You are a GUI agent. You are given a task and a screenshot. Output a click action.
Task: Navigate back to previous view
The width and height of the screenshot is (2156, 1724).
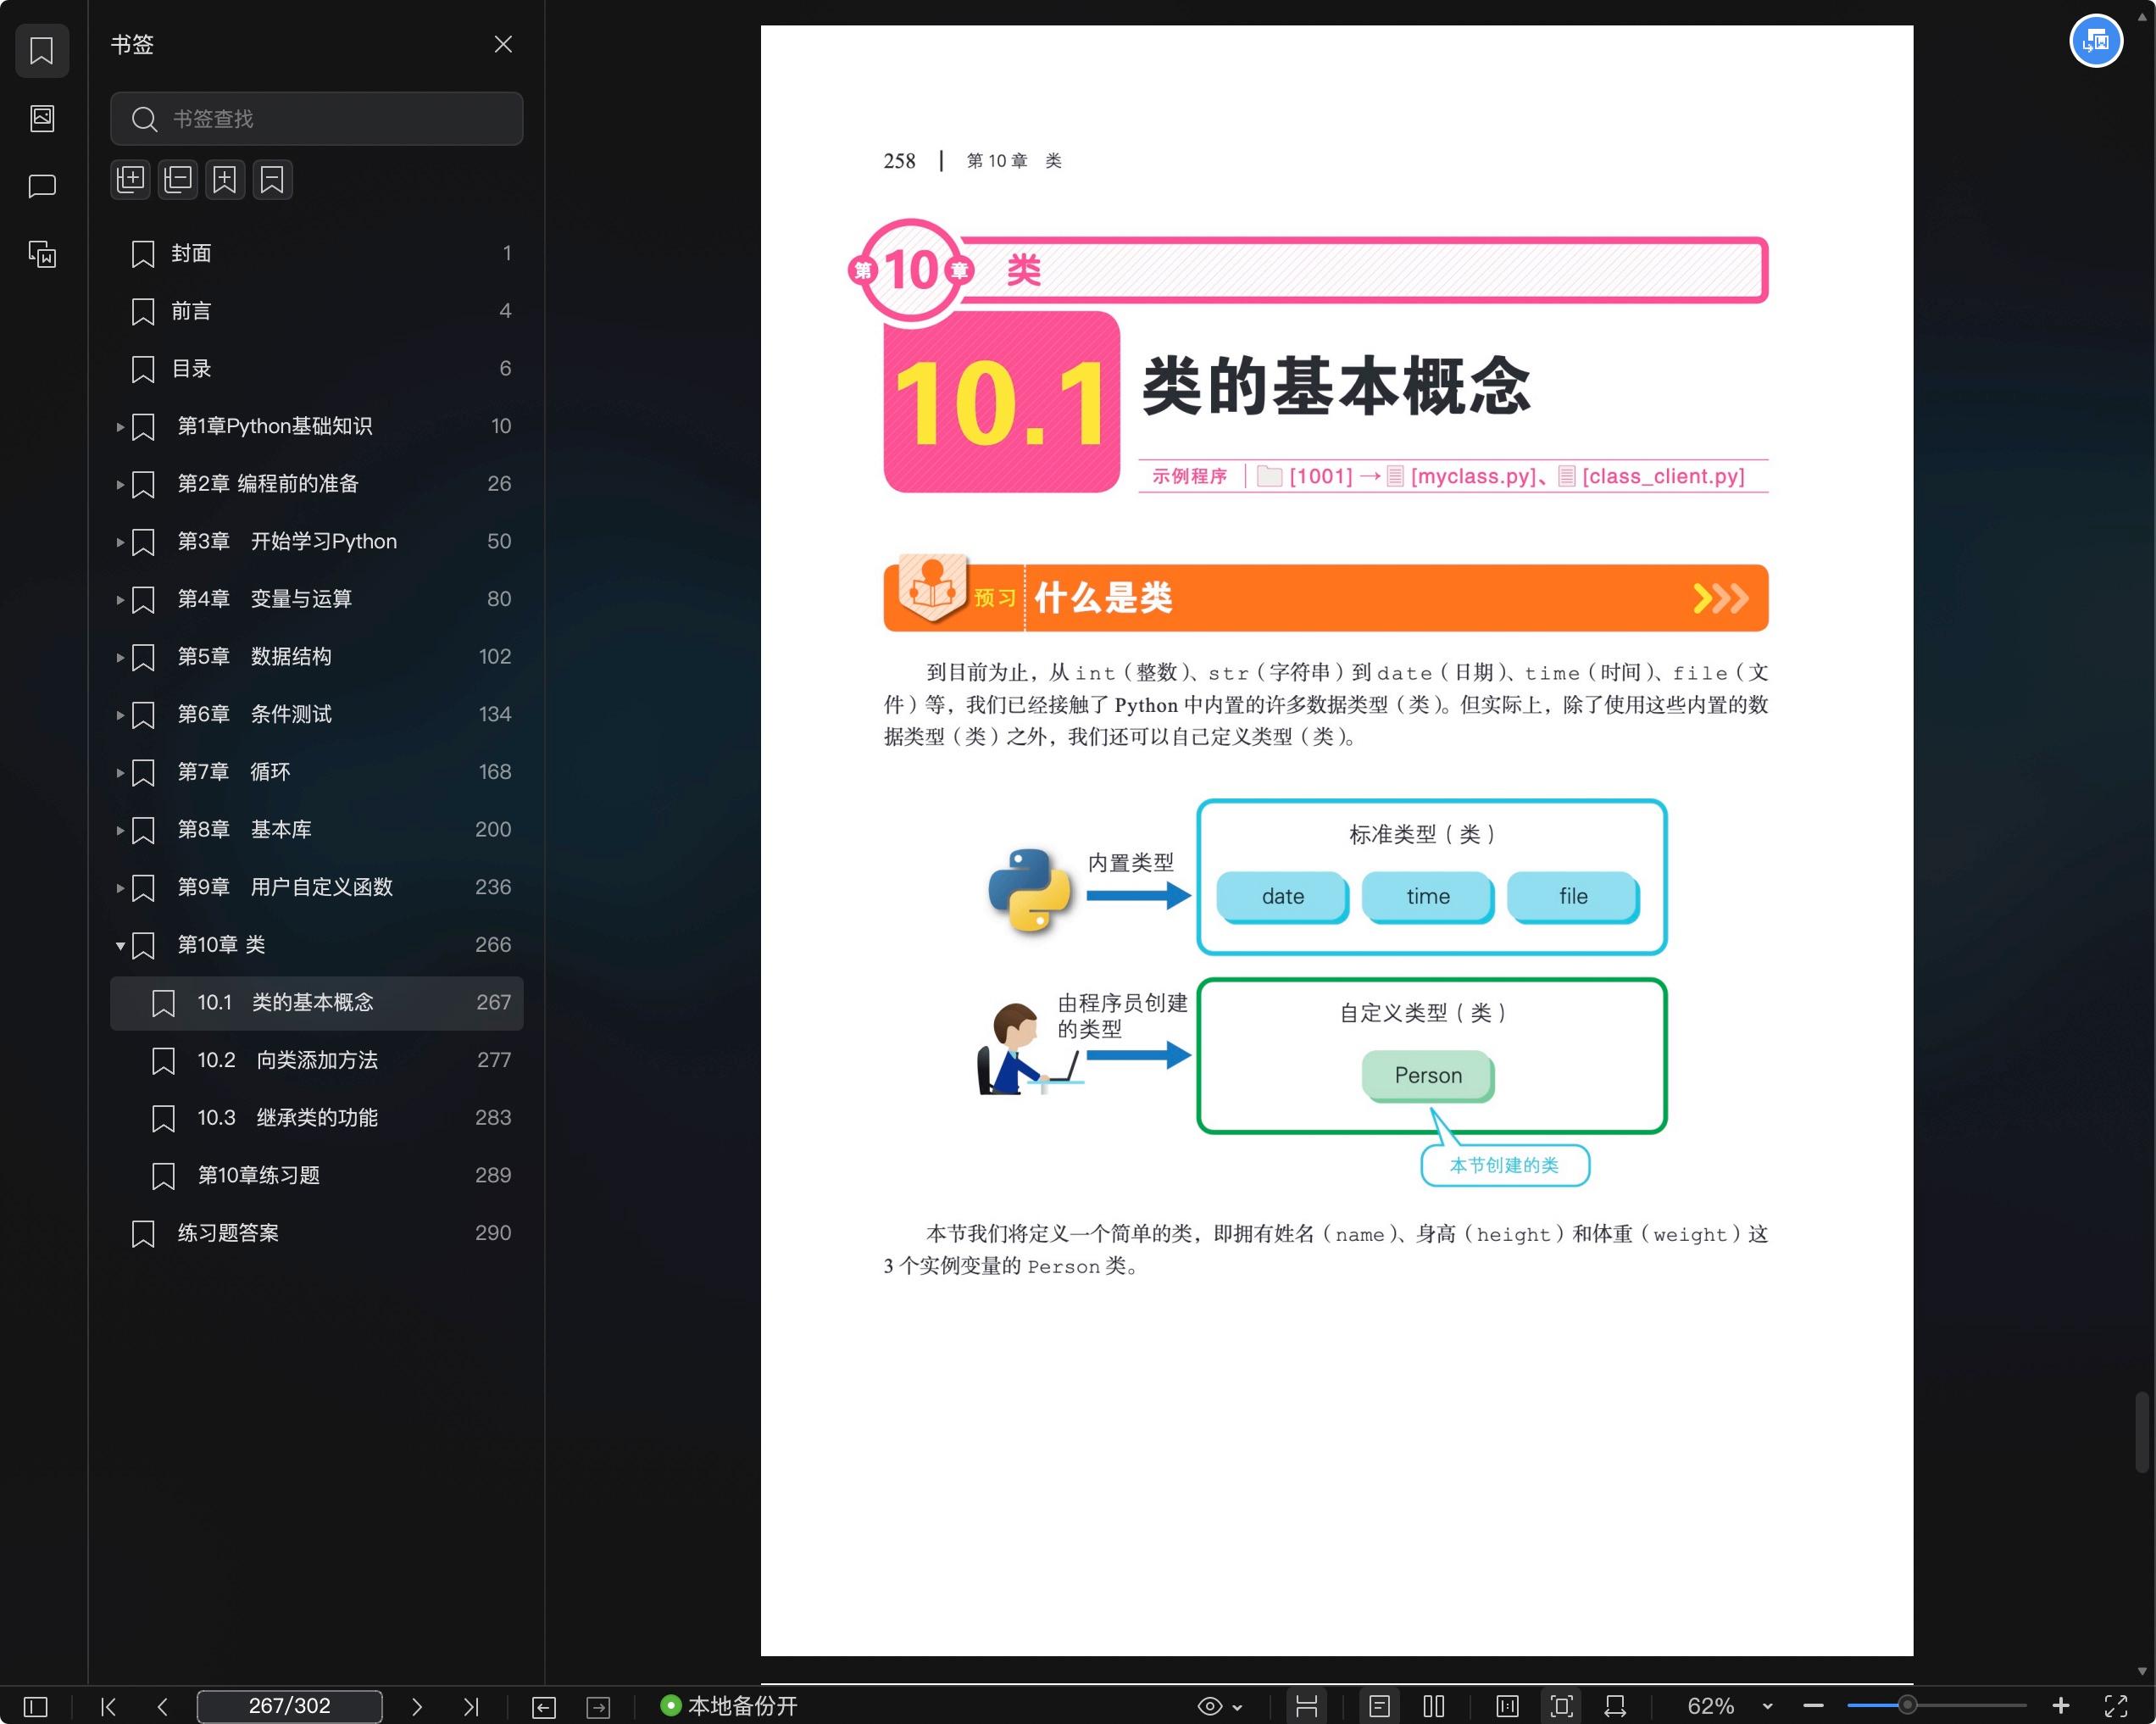coord(544,1707)
